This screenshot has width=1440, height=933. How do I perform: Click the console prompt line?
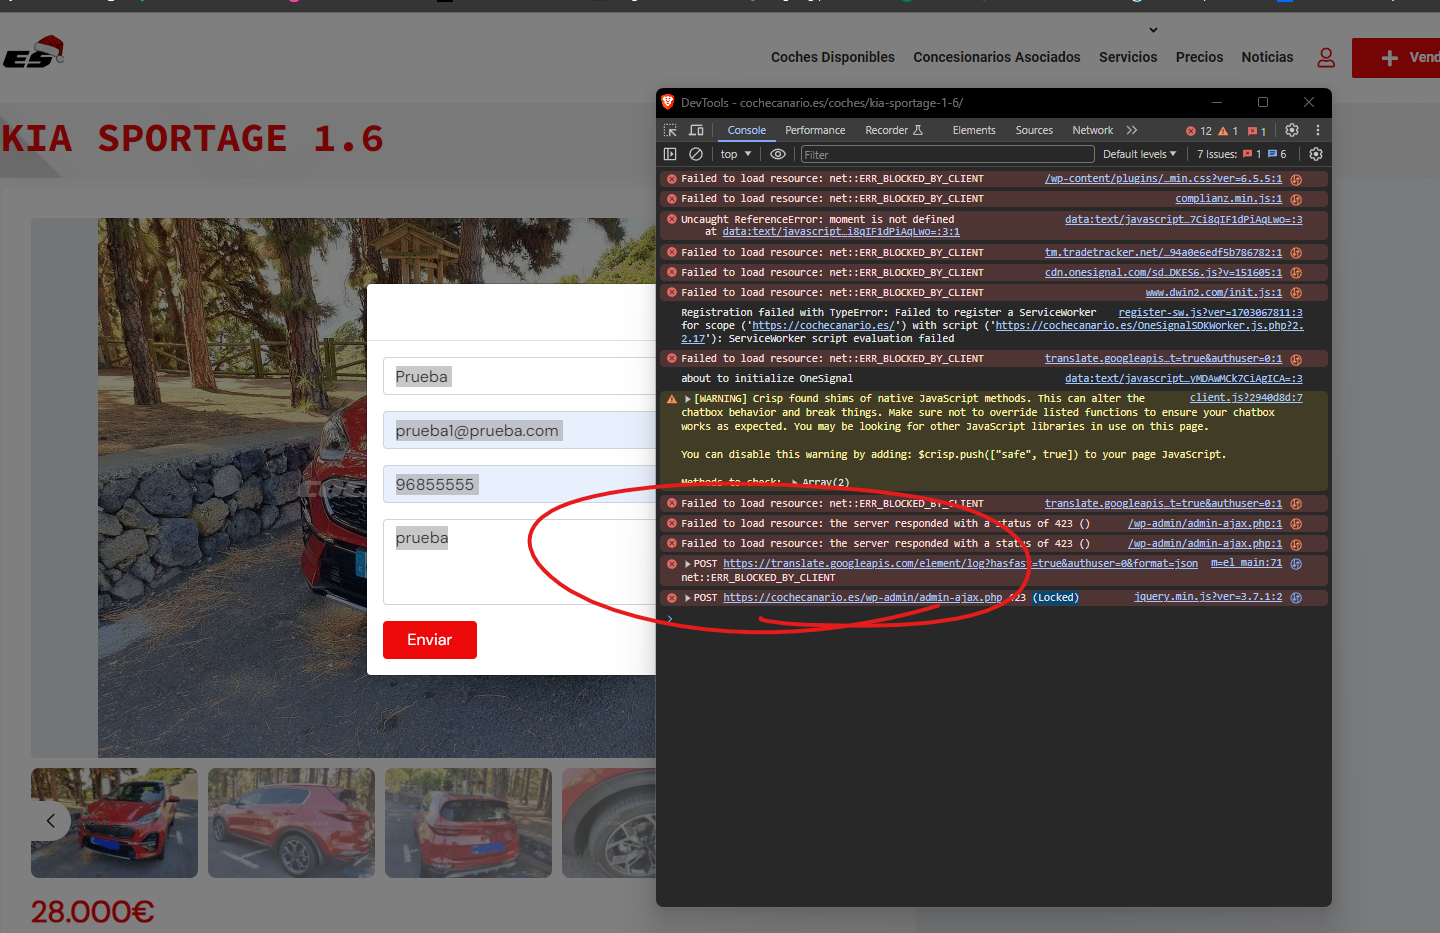pyautogui.click(x=994, y=619)
